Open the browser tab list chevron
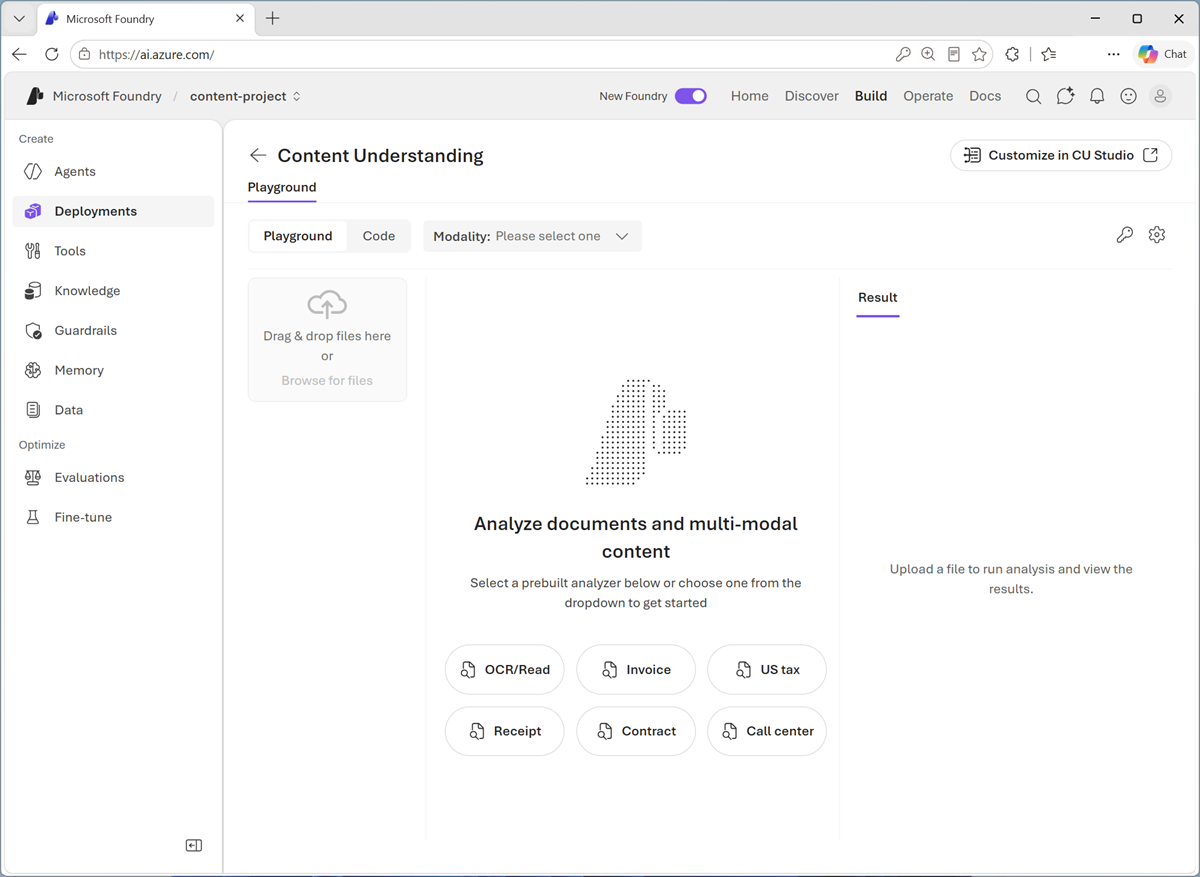This screenshot has height=877, width=1200. [19, 19]
